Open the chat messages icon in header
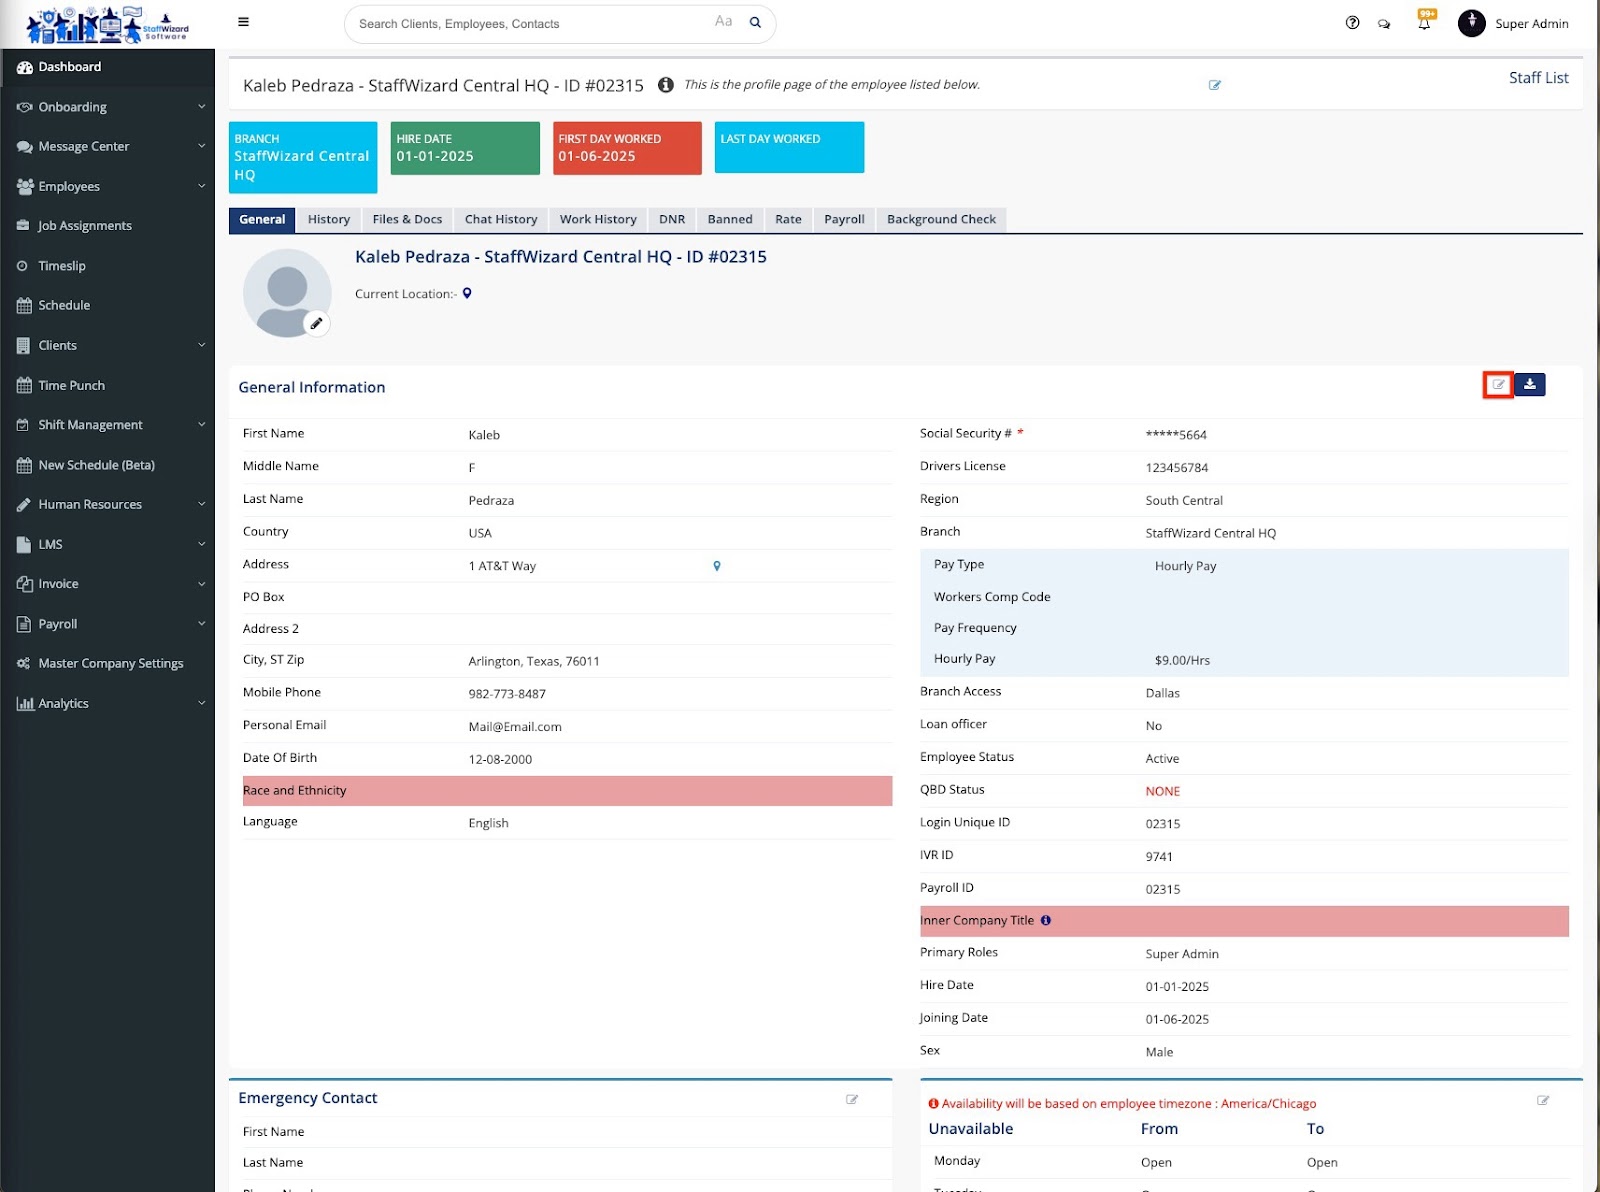Screen dimensions: 1600x1192 (x=1384, y=24)
